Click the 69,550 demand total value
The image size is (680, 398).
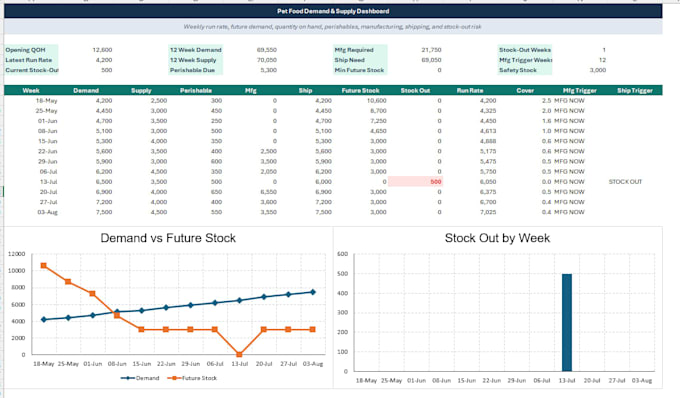[267, 50]
